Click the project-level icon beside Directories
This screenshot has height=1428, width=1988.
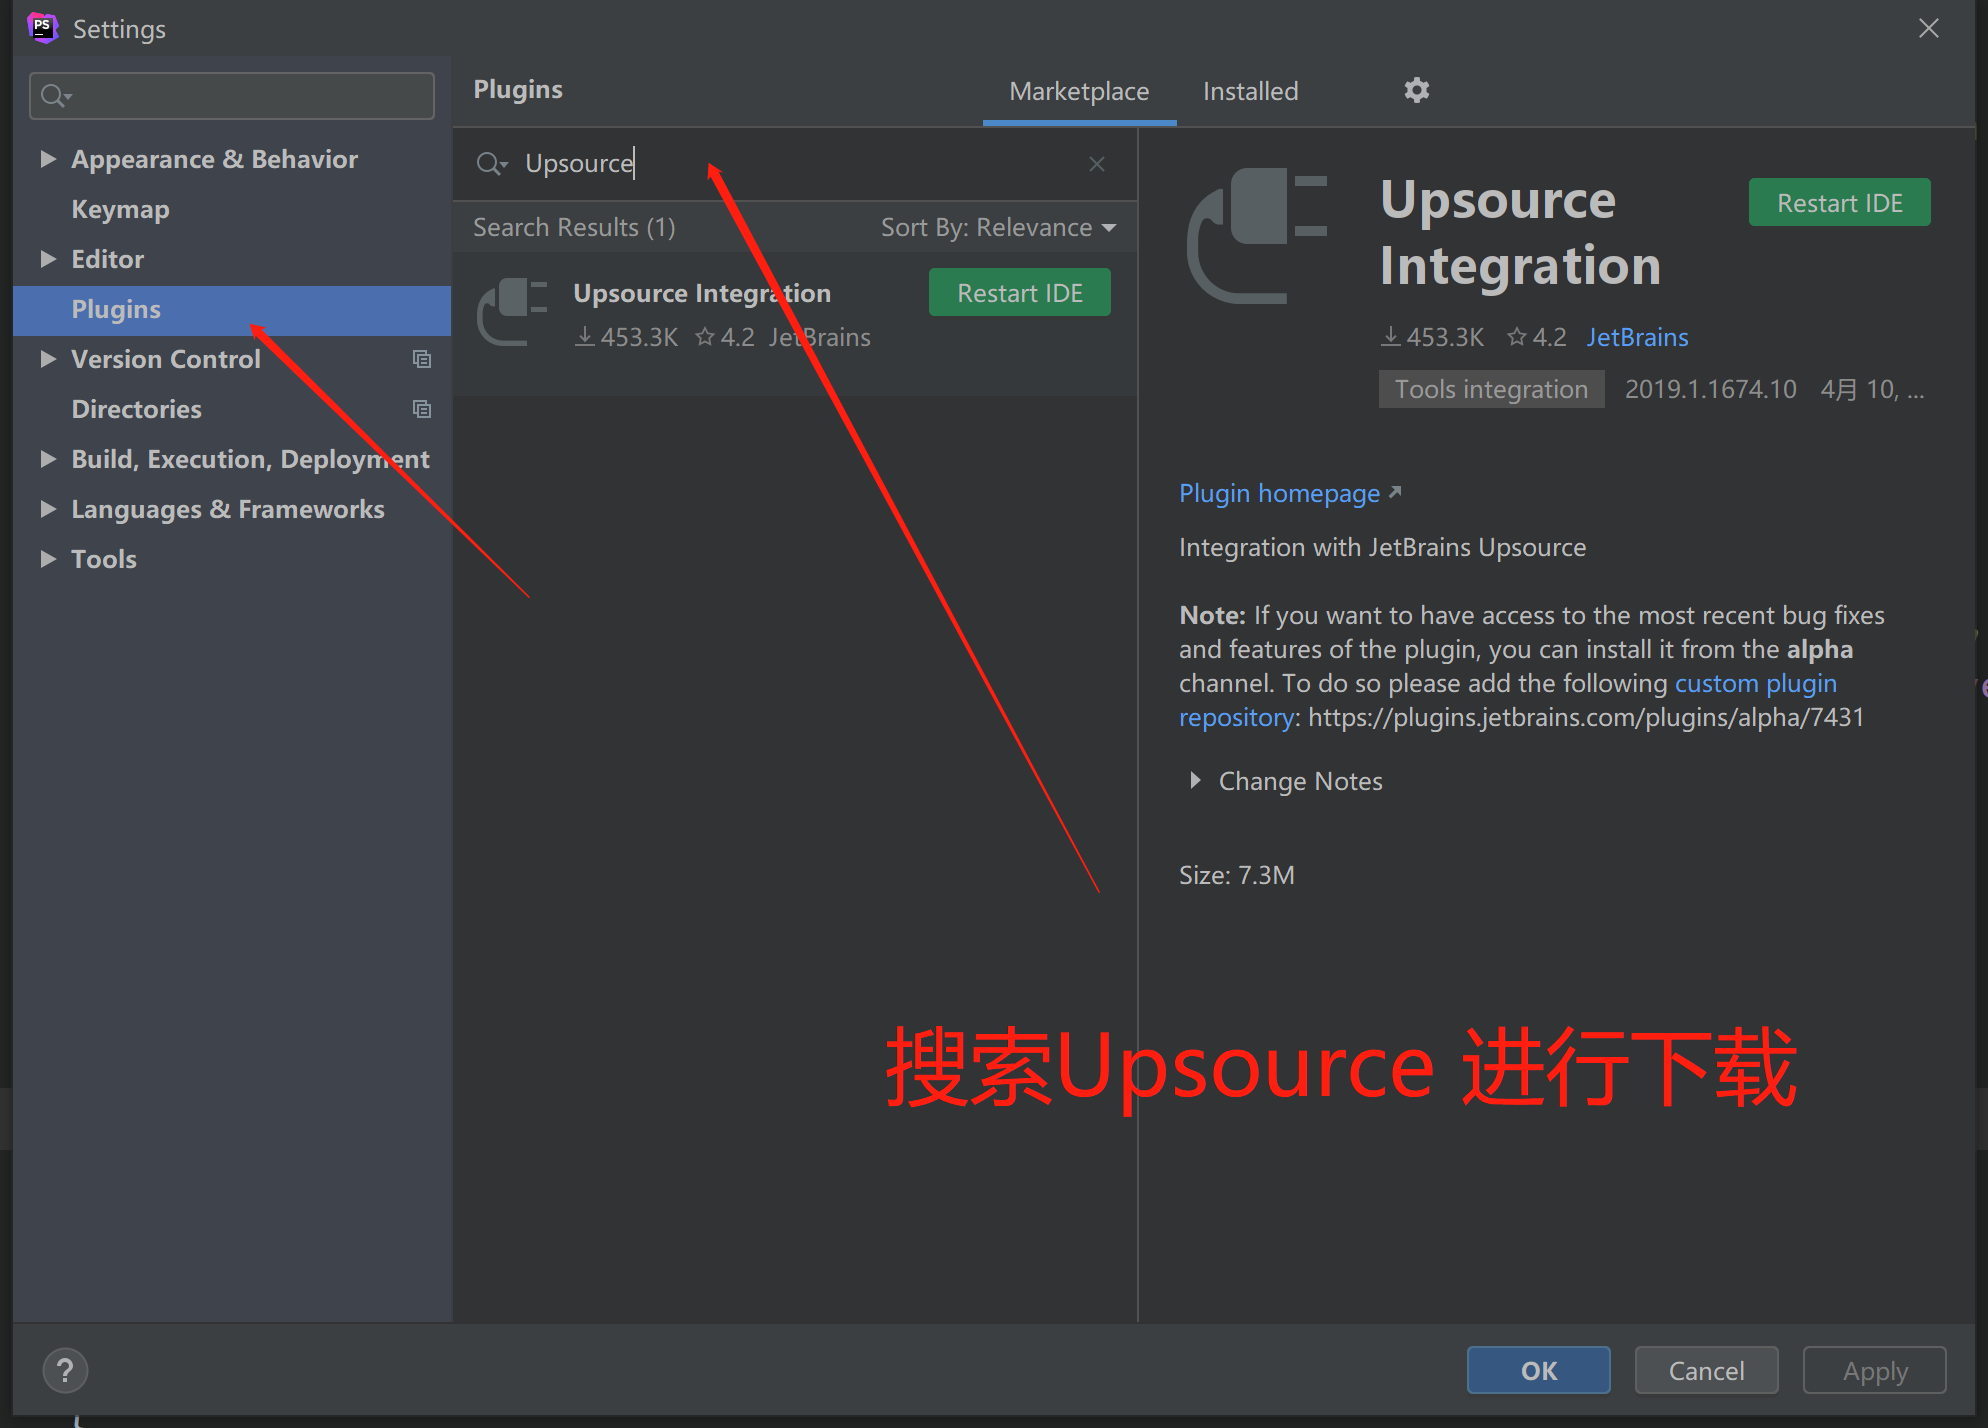pos(422,409)
